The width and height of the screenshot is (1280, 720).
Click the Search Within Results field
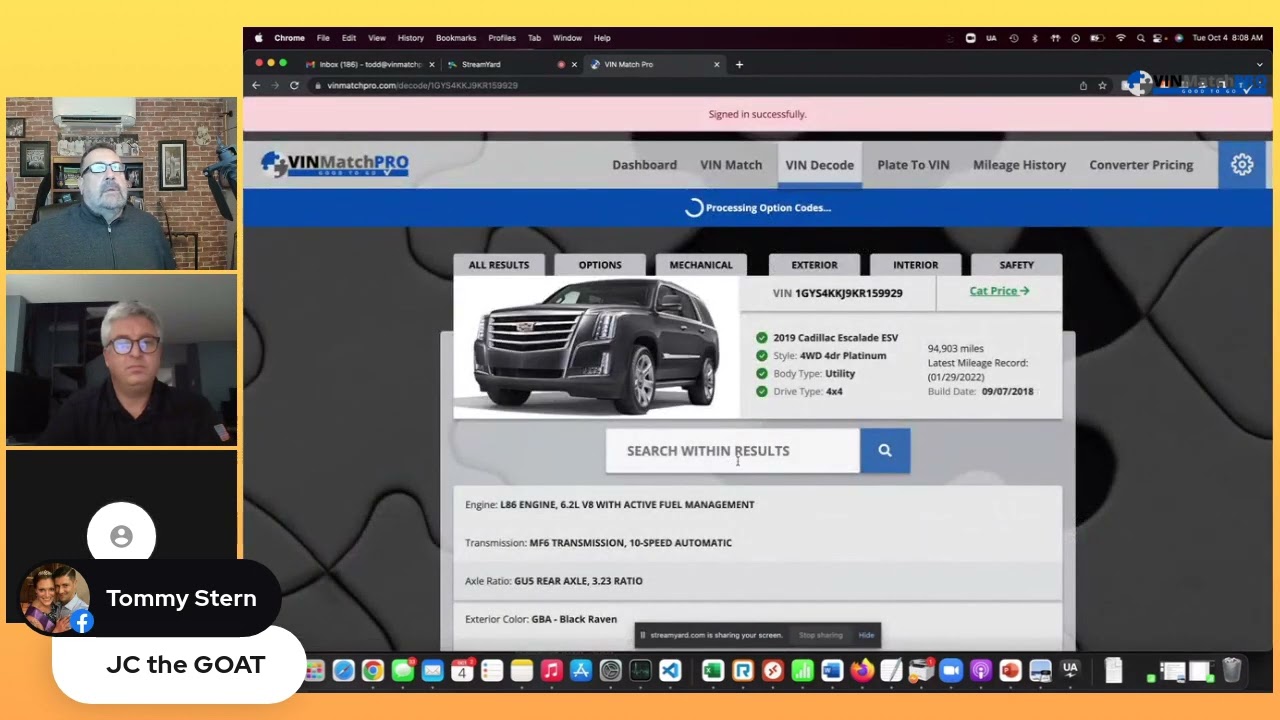tap(733, 451)
